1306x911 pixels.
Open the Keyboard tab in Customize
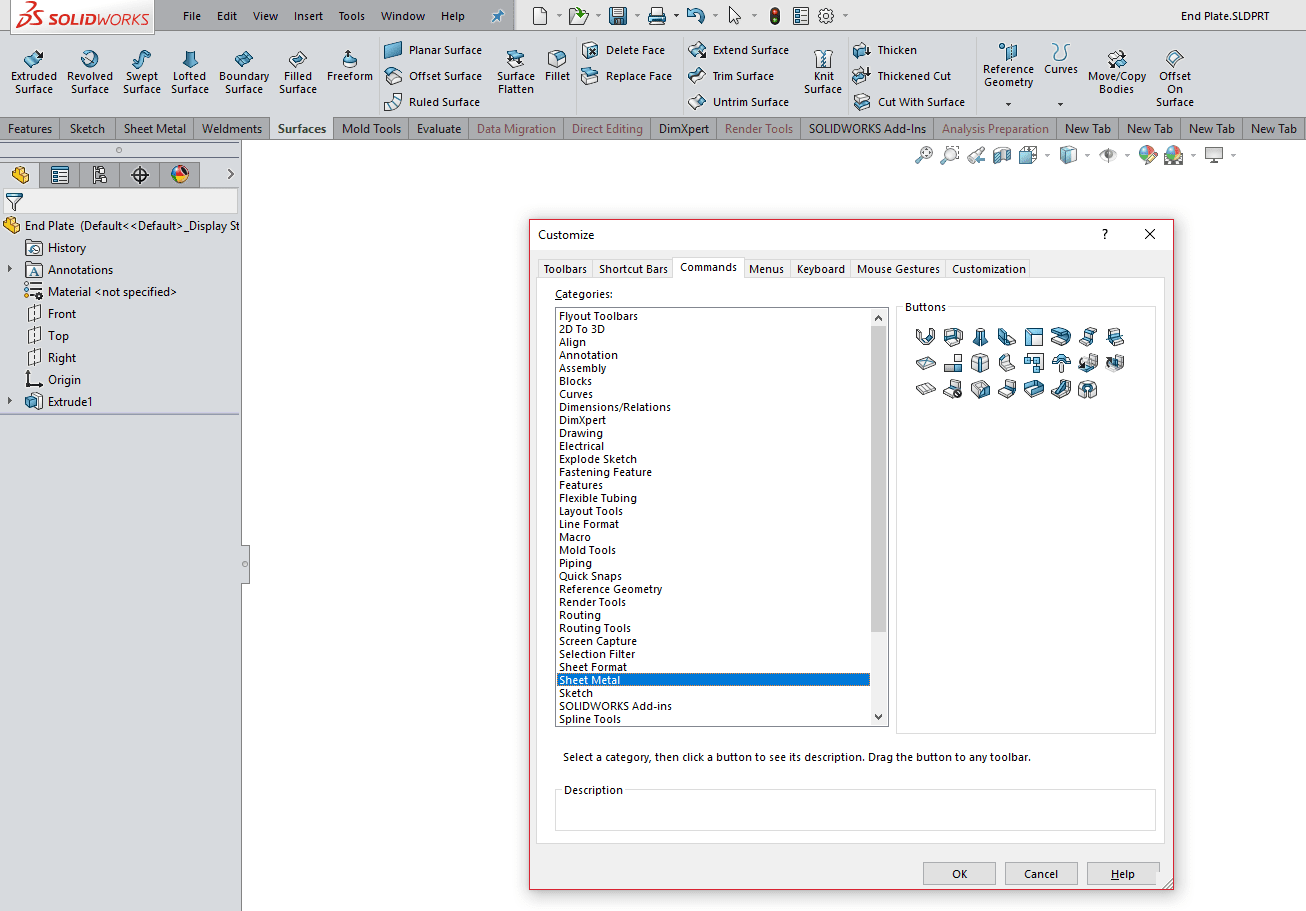[821, 269]
